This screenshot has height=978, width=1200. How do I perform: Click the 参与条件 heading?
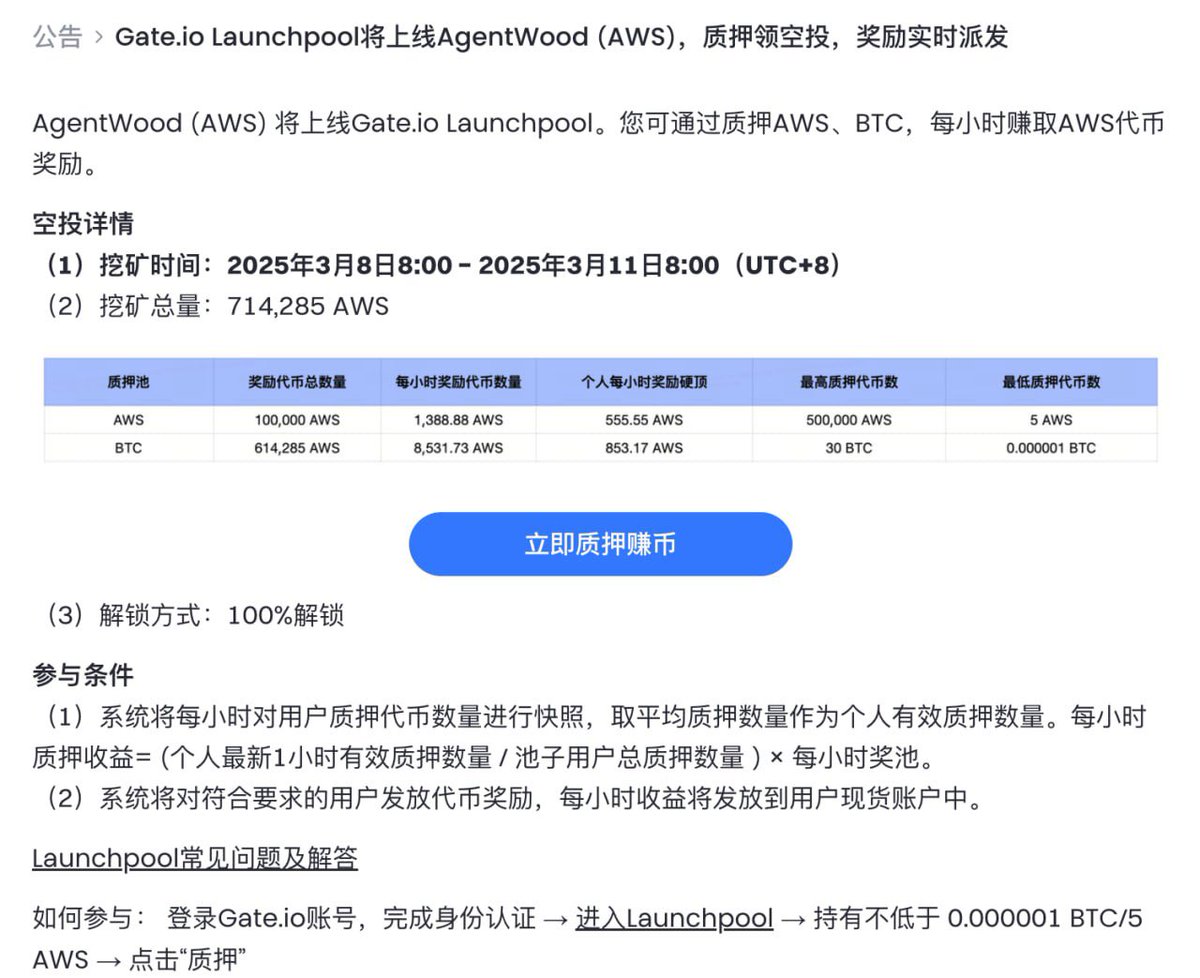pyautogui.click(x=83, y=675)
